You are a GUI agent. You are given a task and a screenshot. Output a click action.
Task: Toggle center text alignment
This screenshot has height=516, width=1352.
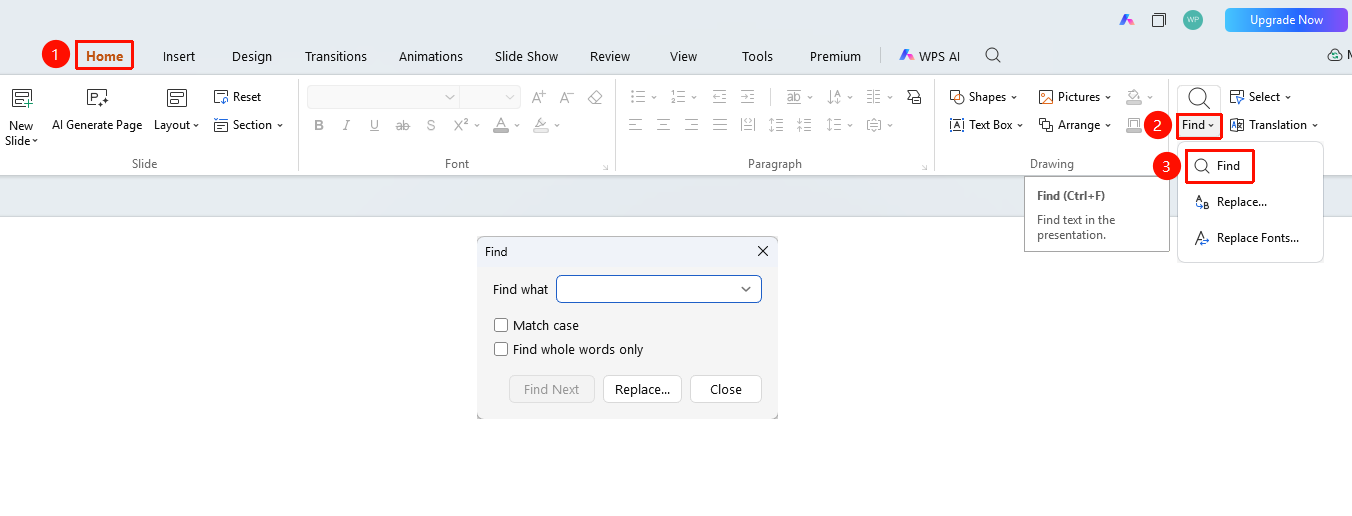click(x=663, y=125)
